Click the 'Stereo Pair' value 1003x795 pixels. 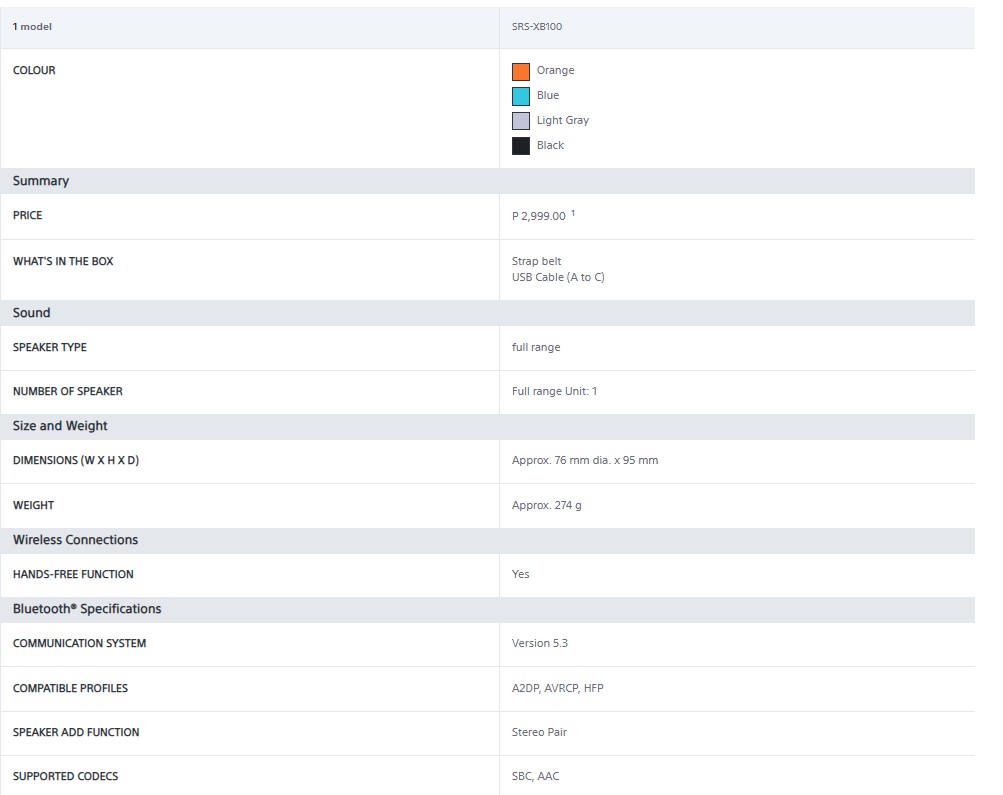click(x=539, y=732)
